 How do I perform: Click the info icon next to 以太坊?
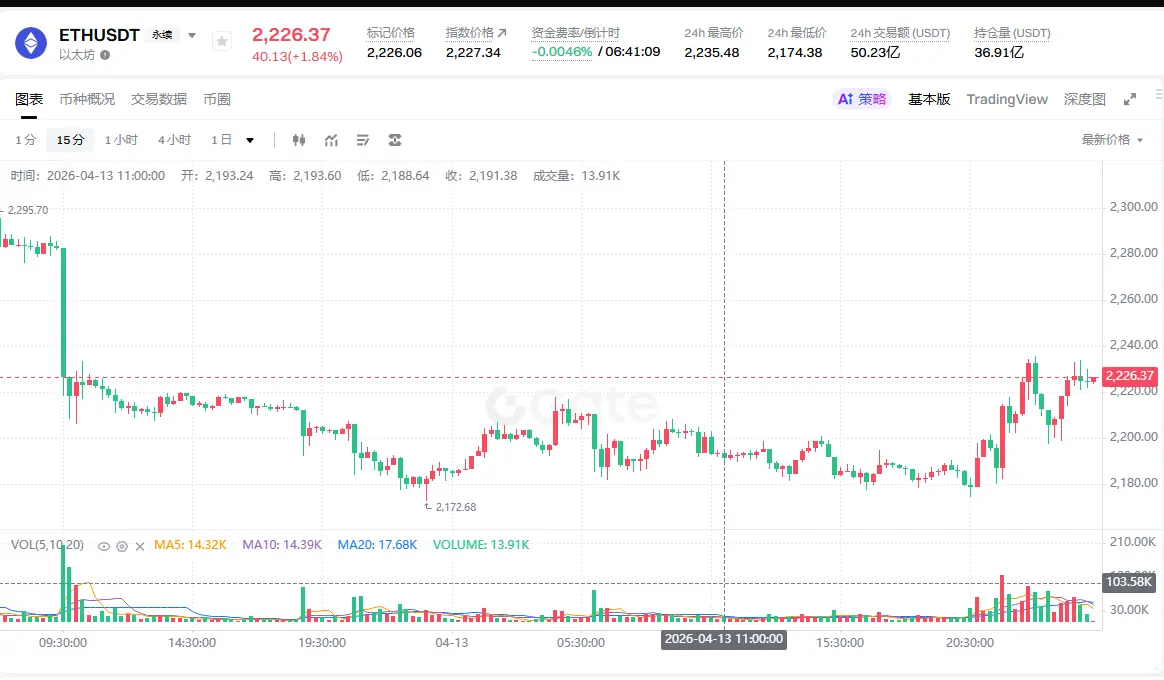click(105, 55)
